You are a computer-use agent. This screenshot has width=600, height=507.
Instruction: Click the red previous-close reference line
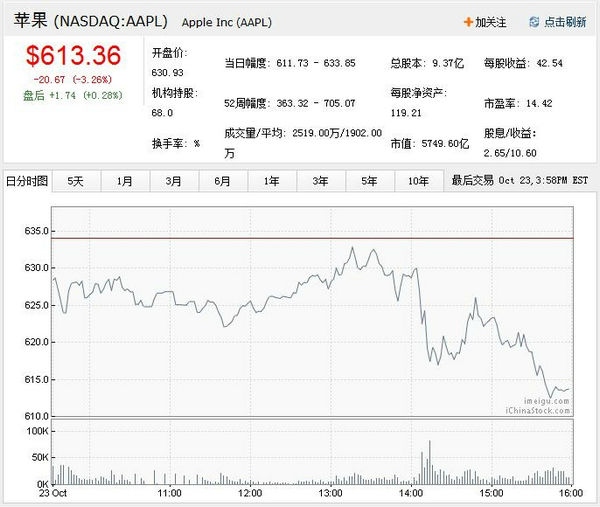(312, 238)
